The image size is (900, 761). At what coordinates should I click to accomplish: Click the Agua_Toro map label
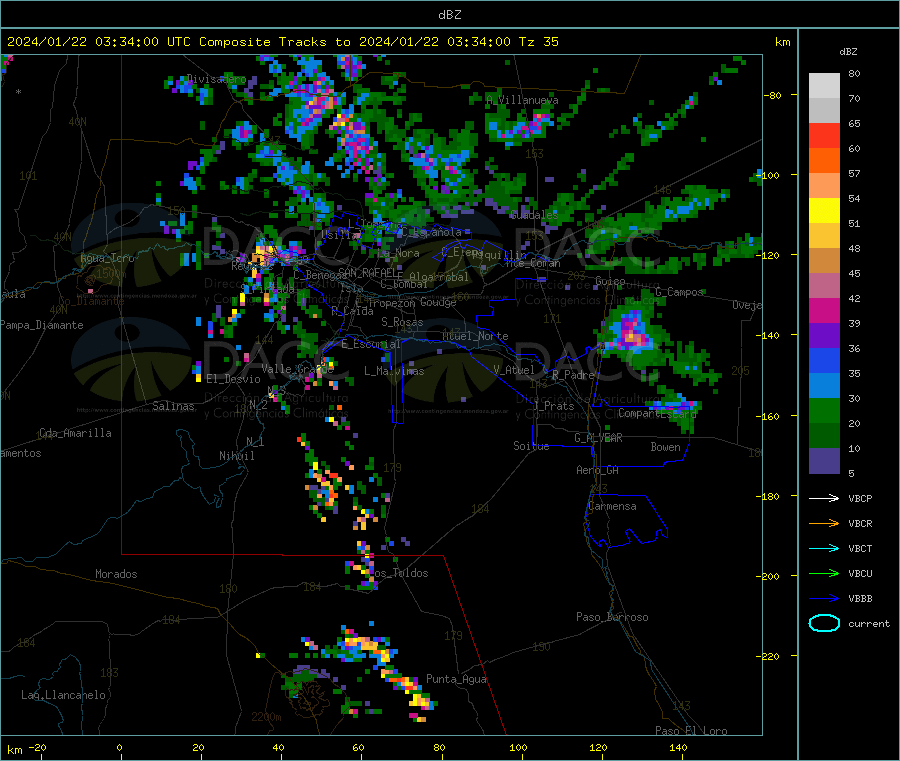(x=107, y=258)
